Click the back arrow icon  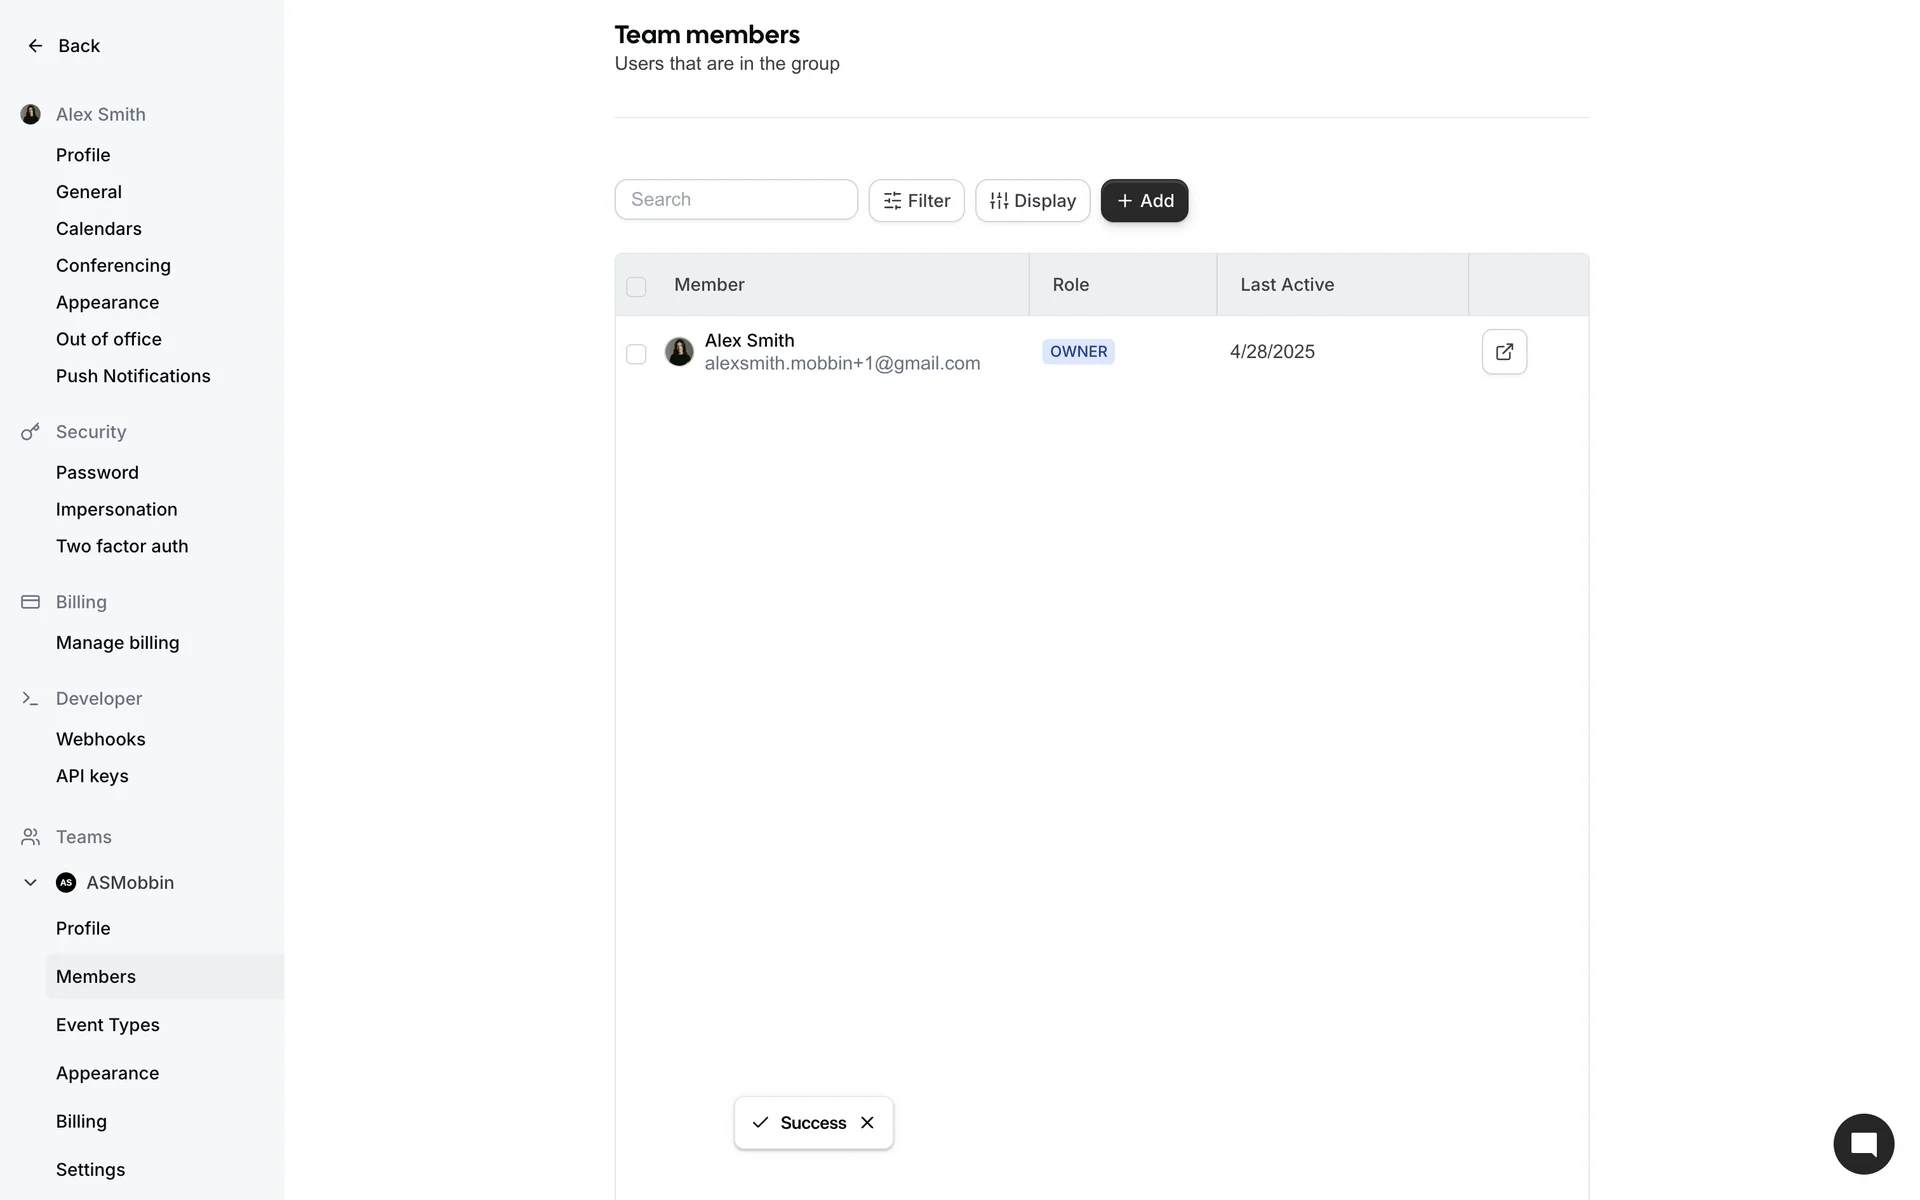(x=35, y=46)
